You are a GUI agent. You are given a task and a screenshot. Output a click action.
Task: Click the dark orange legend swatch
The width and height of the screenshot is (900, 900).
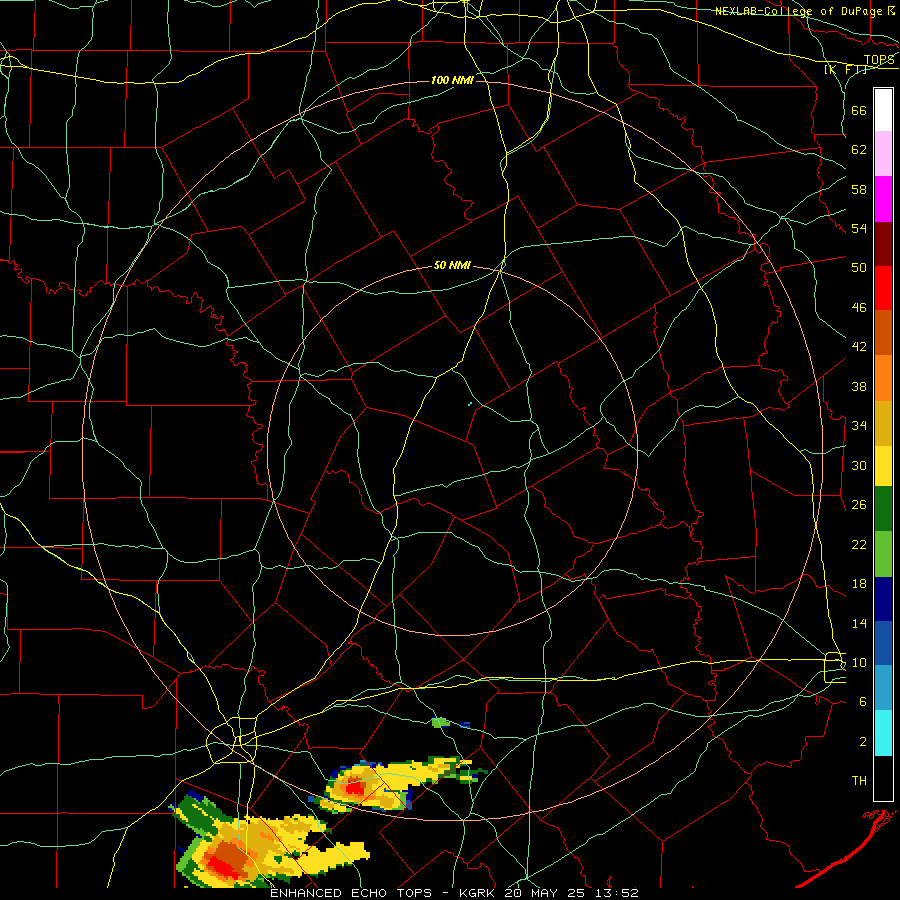tap(883, 332)
